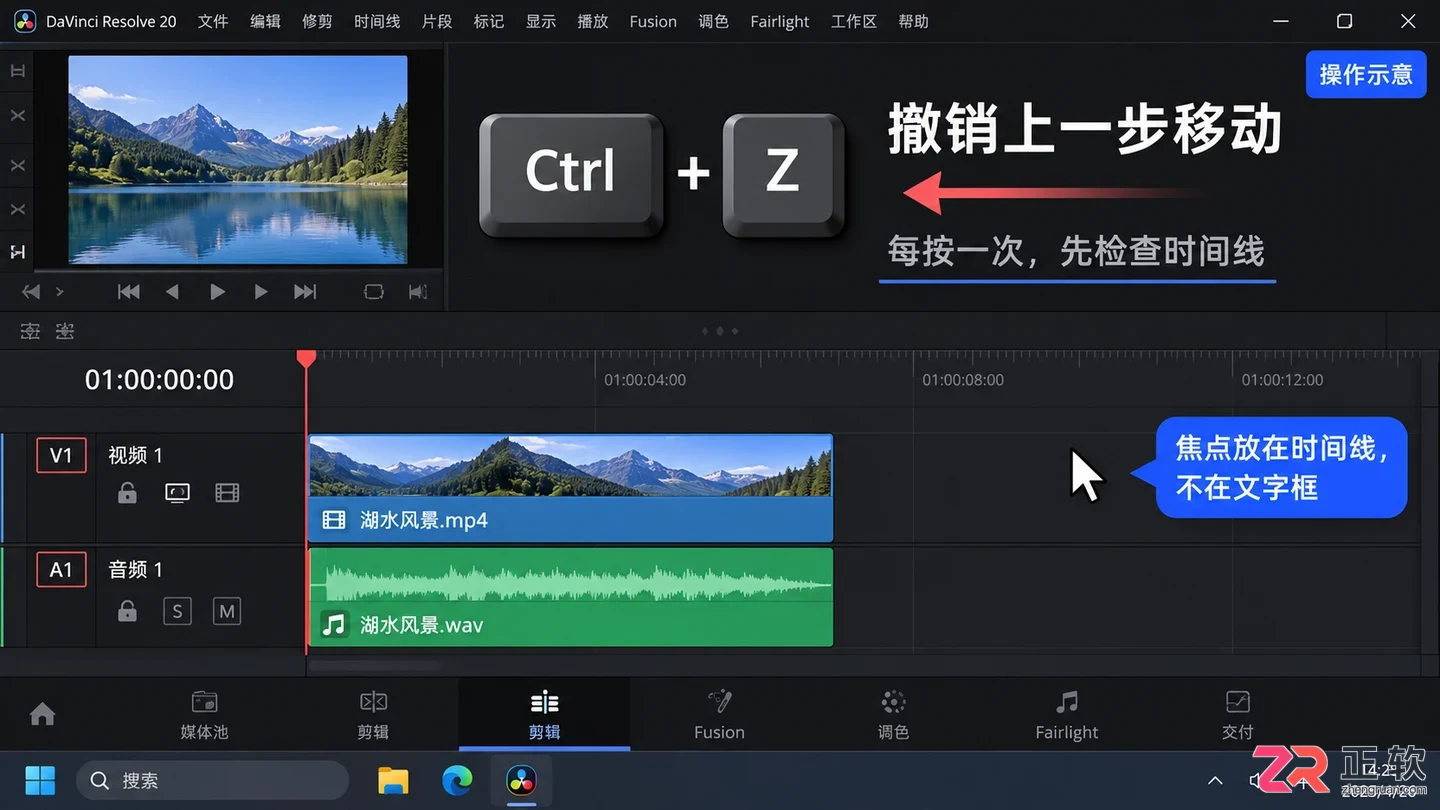Open the Fairlight page from the bottom bar
The image size is (1440, 810).
pos(1067,715)
